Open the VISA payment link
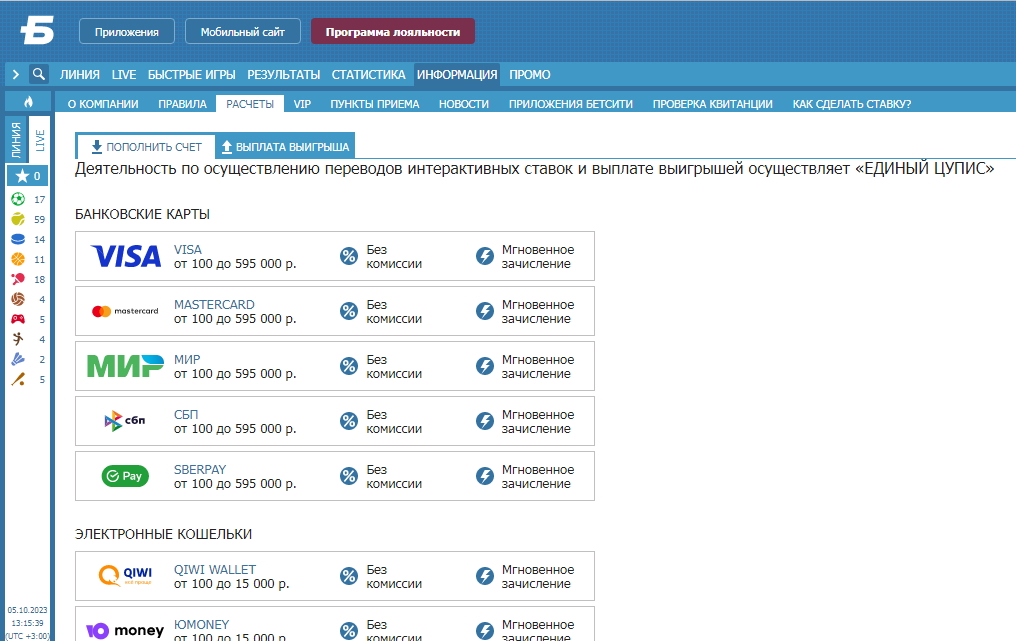 click(187, 250)
